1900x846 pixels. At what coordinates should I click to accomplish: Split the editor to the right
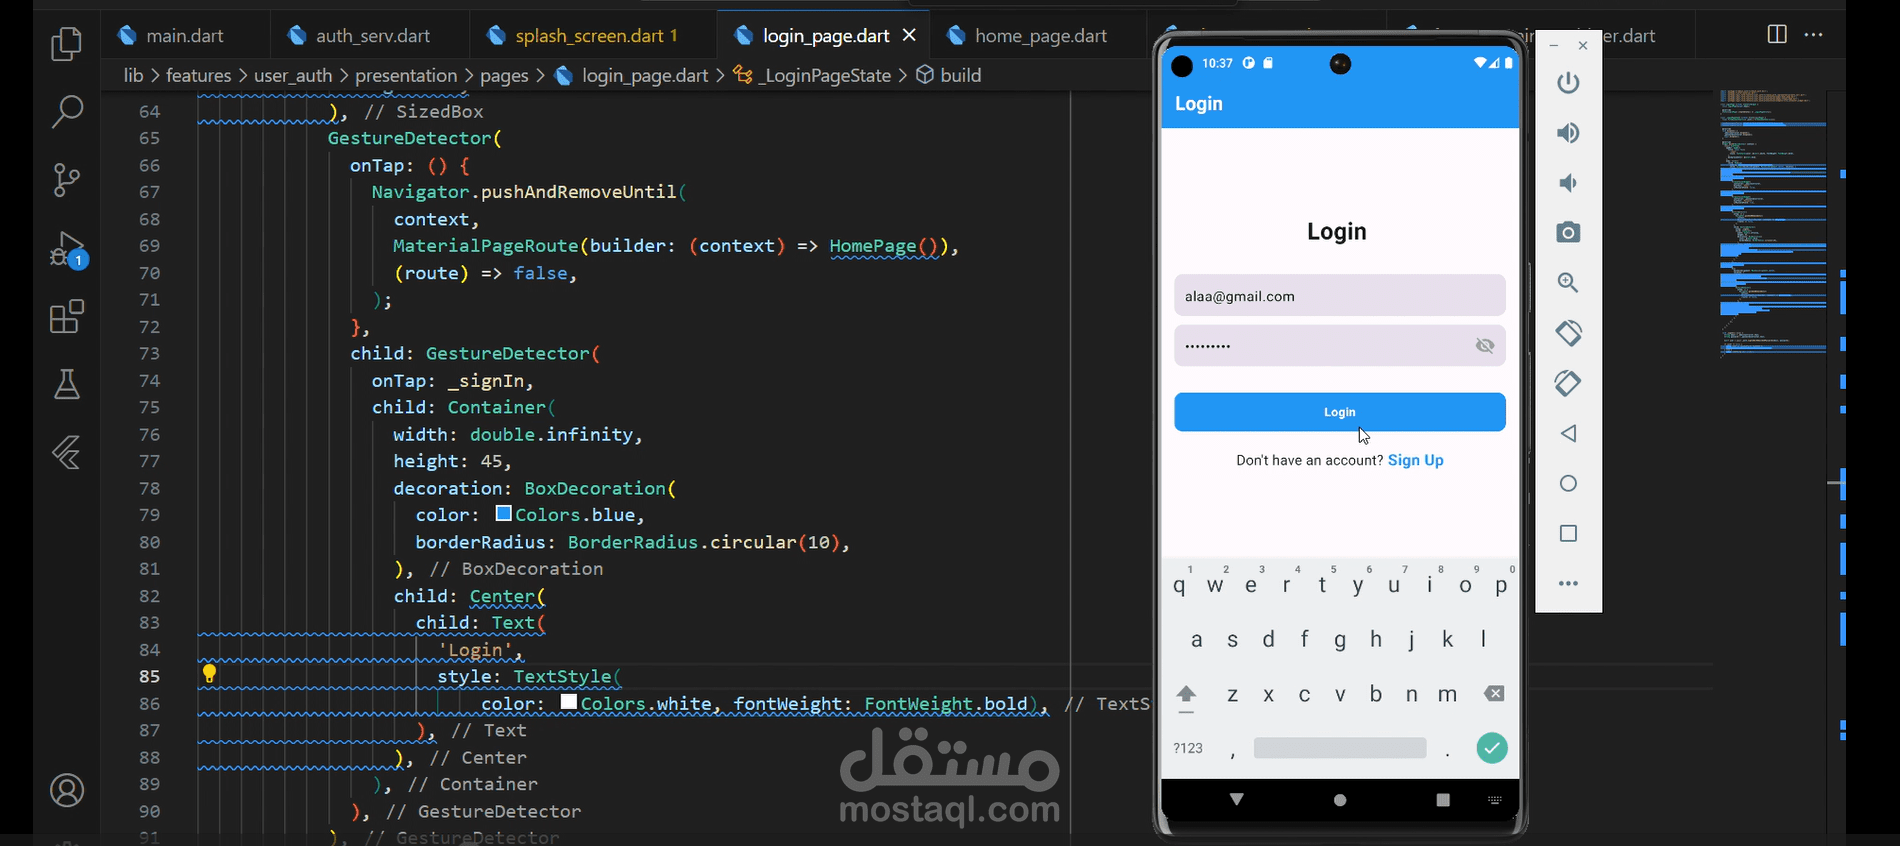[1777, 34]
